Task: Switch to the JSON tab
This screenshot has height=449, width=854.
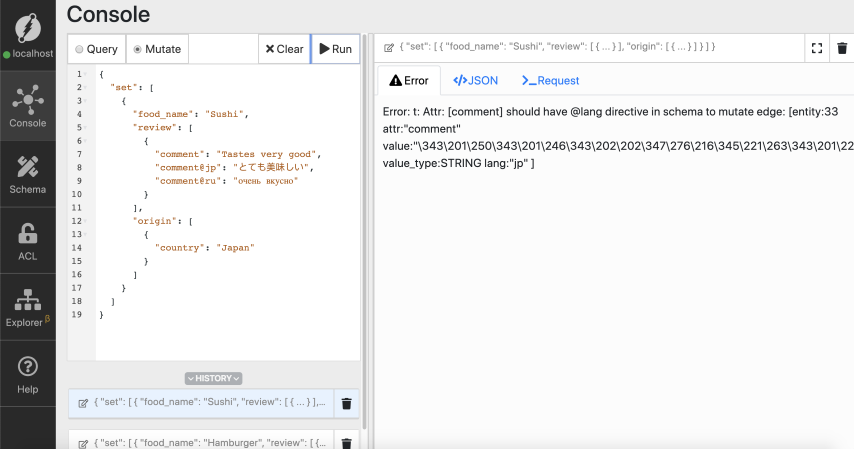Action: (475, 80)
